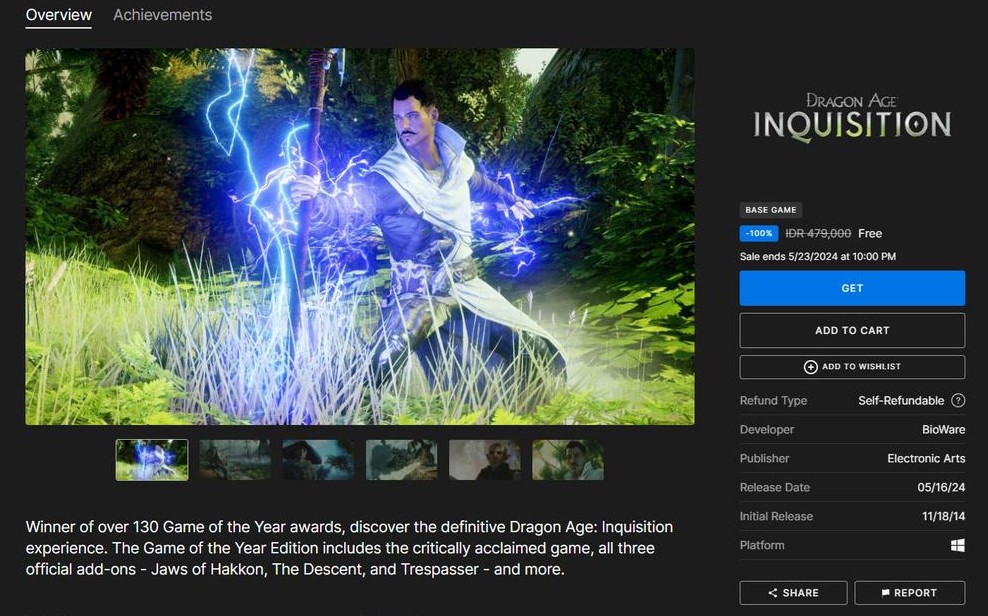Click the BASE GAME label badge

(770, 210)
